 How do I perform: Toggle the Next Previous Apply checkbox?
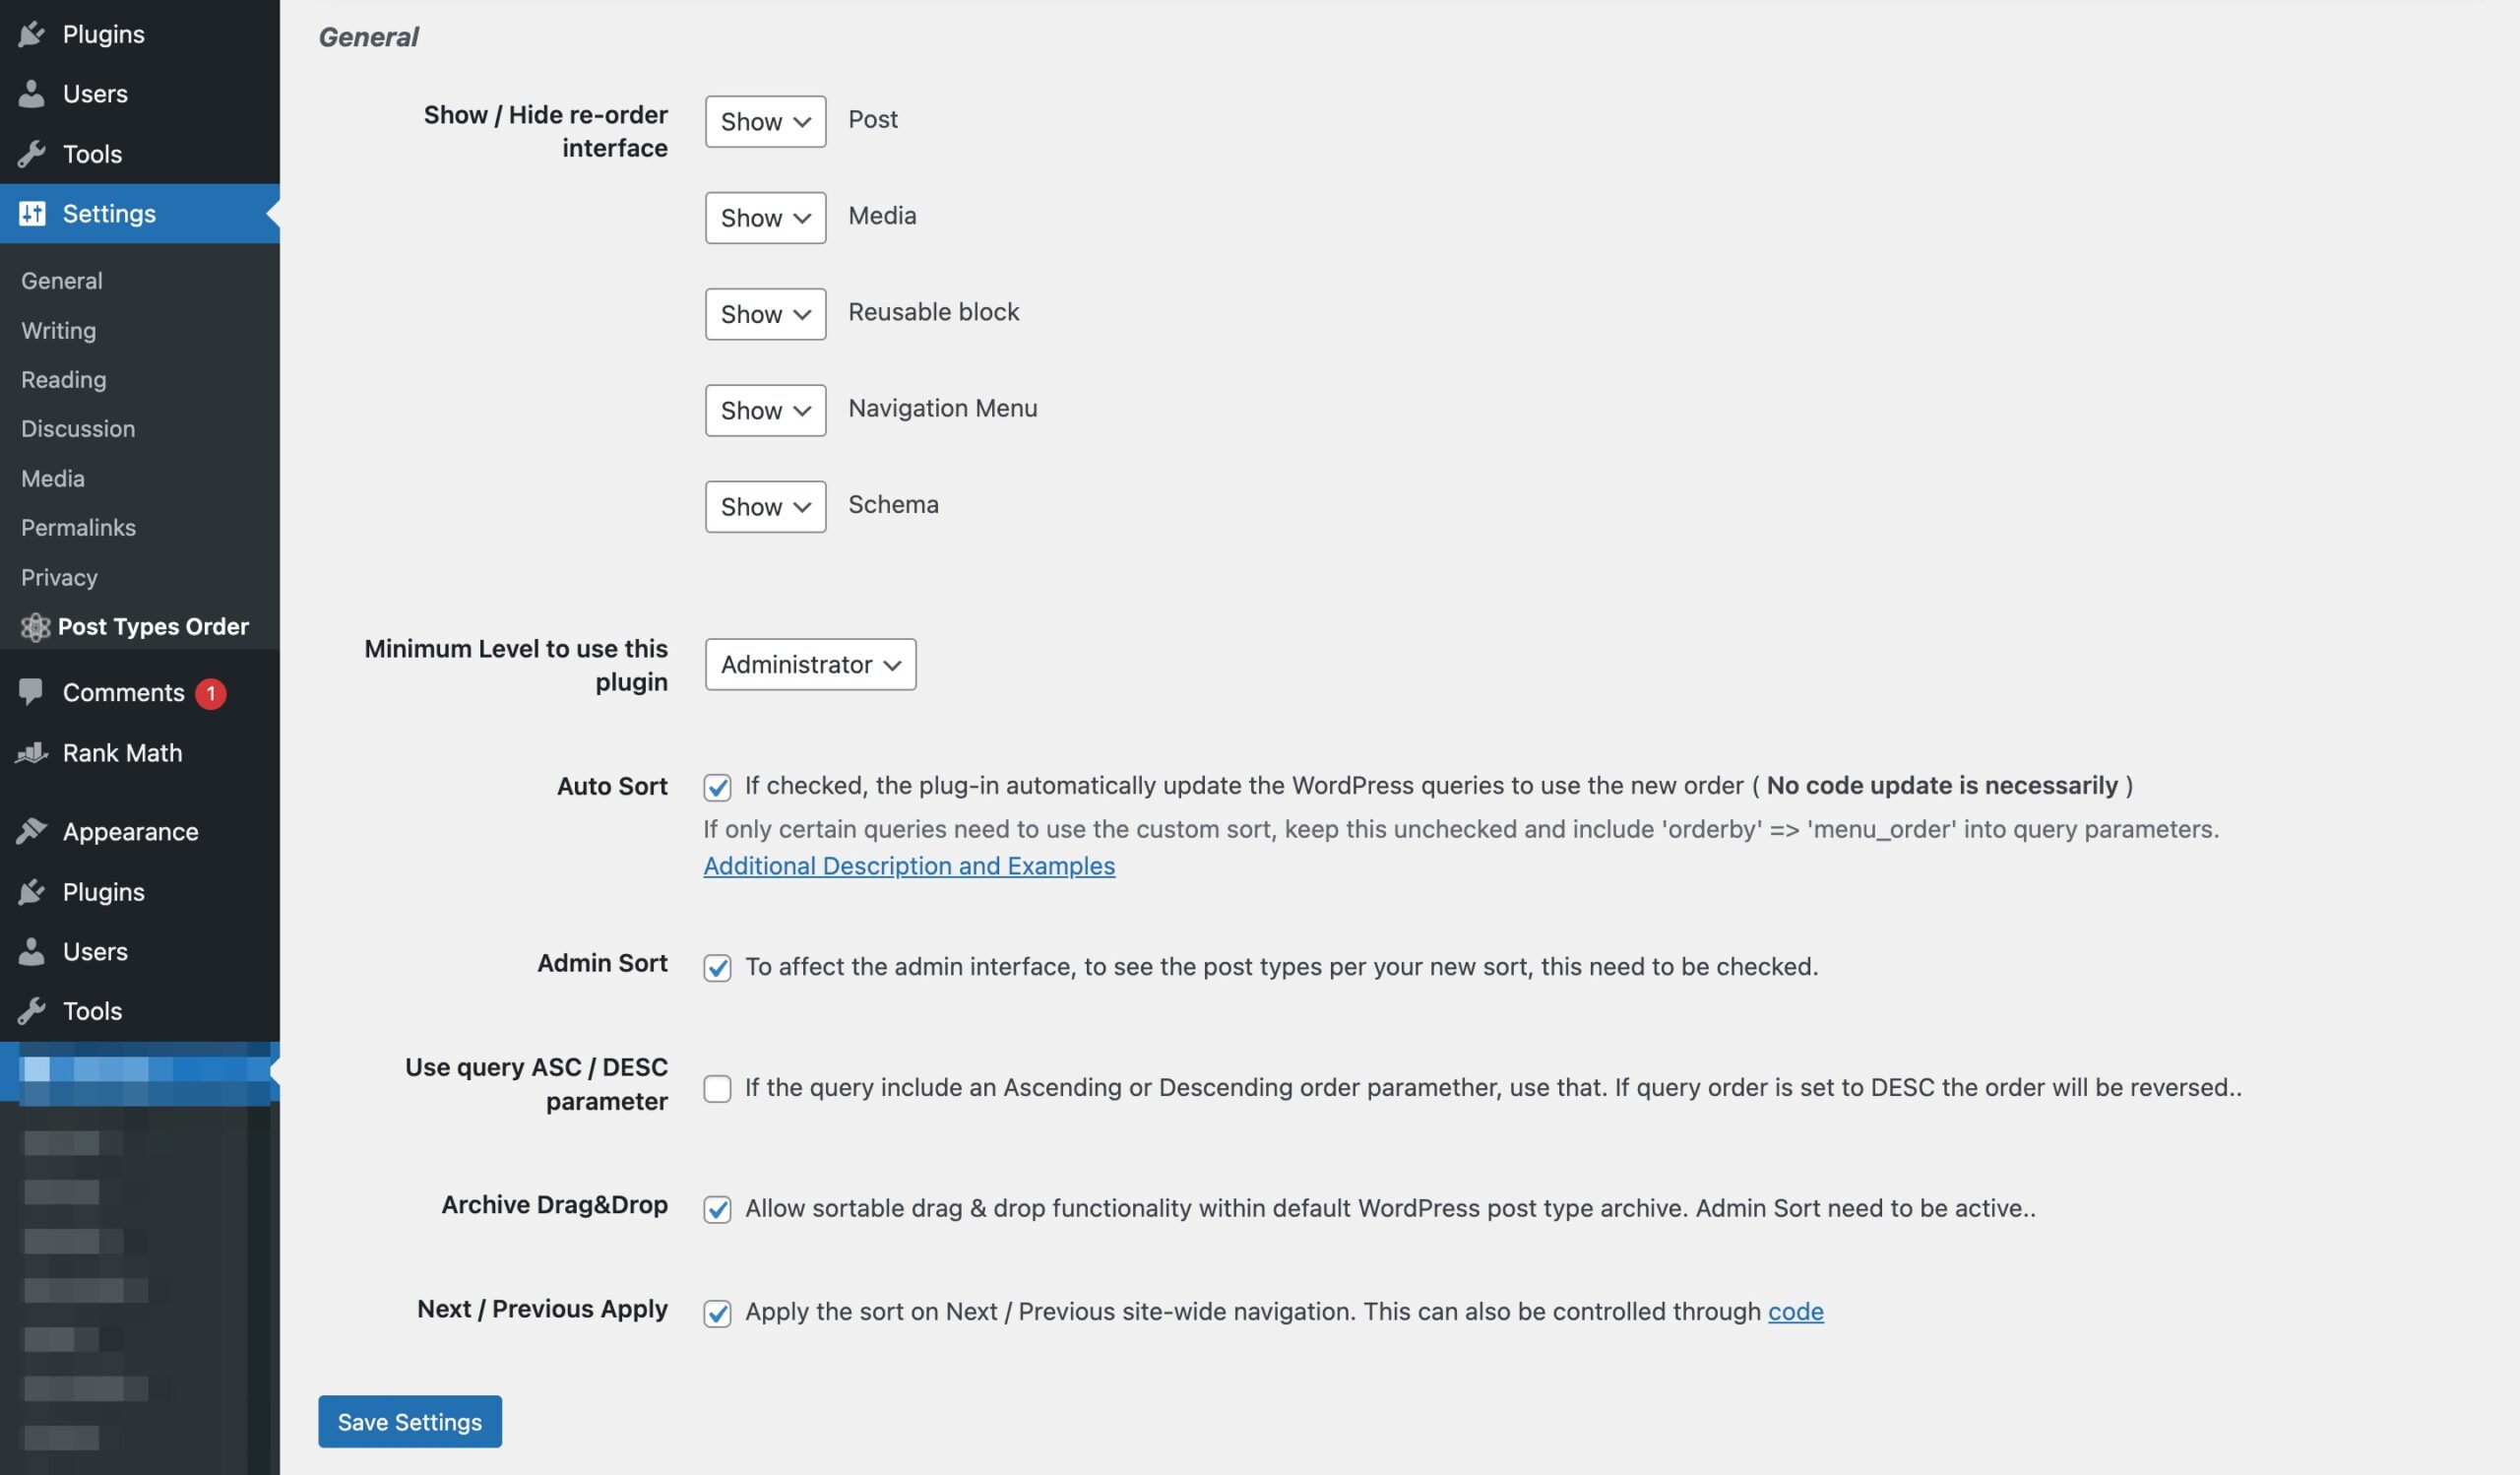716,1312
